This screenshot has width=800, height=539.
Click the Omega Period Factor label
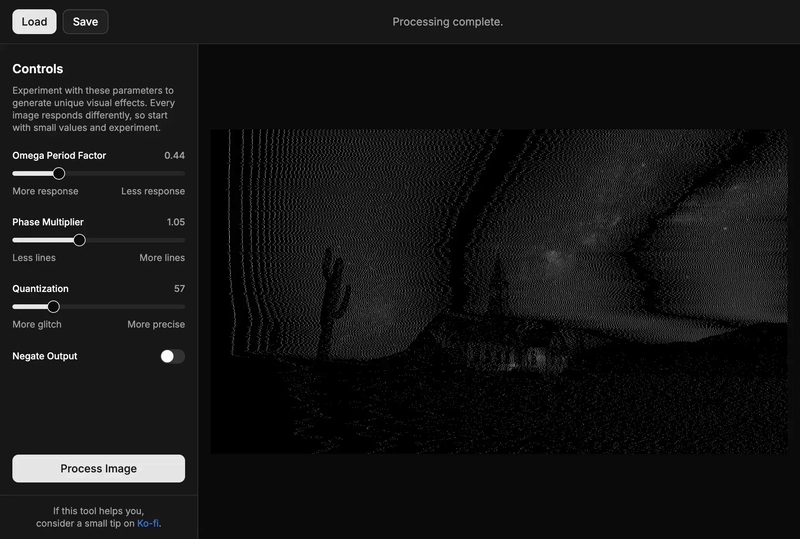tap(59, 156)
